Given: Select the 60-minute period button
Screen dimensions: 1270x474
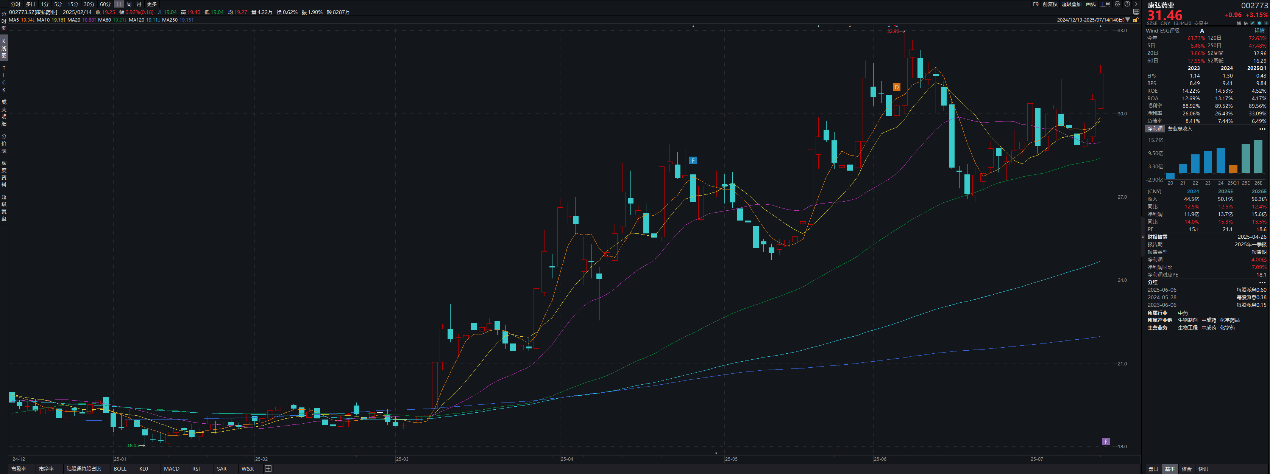Looking at the screenshot, I should [x=104, y=5].
